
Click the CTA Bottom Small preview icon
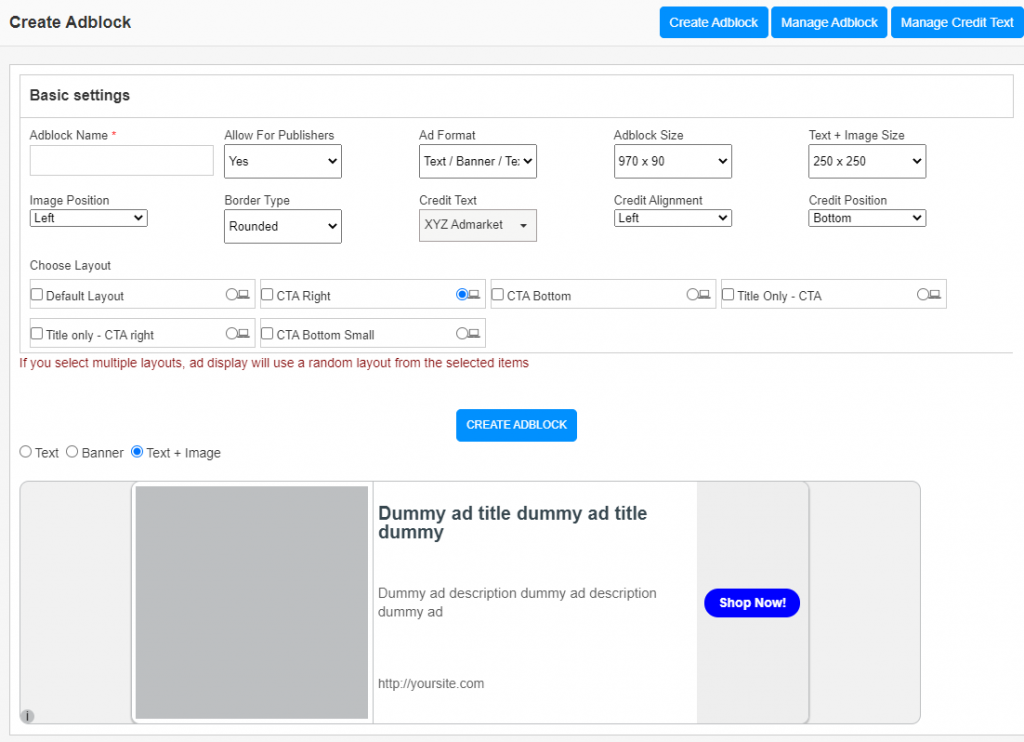click(469, 333)
